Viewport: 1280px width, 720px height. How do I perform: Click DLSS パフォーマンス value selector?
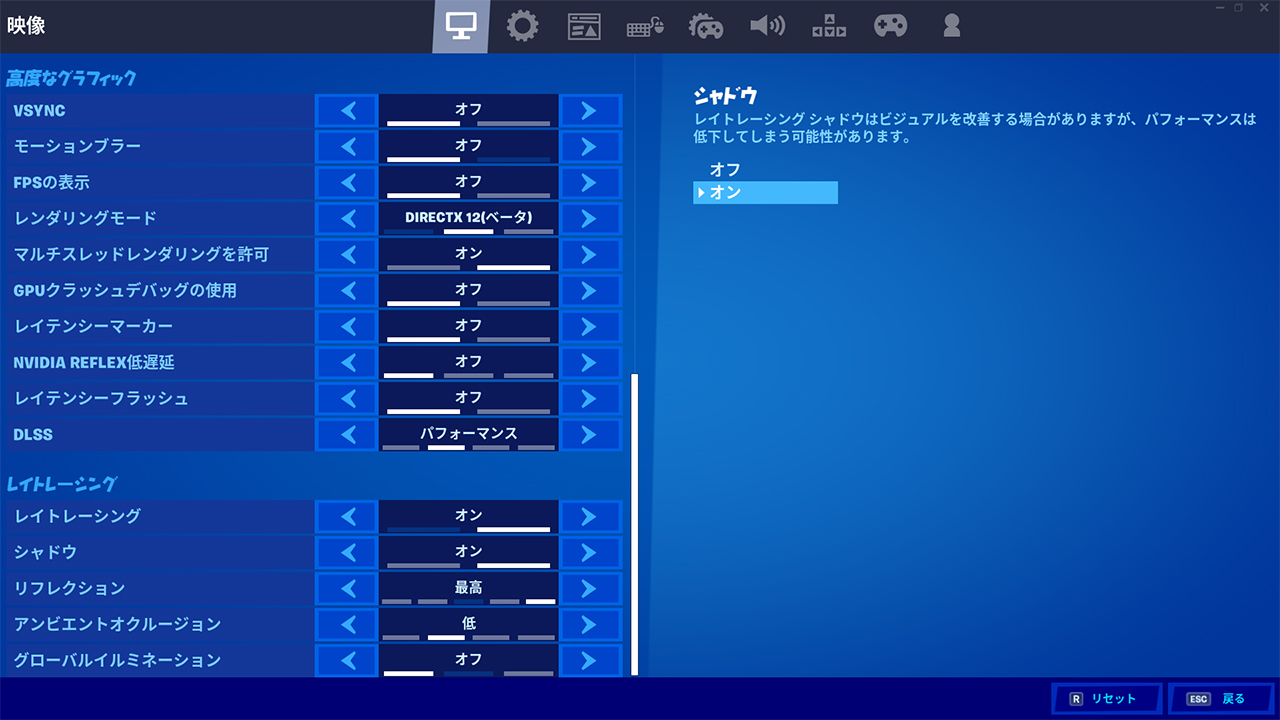[x=468, y=434]
